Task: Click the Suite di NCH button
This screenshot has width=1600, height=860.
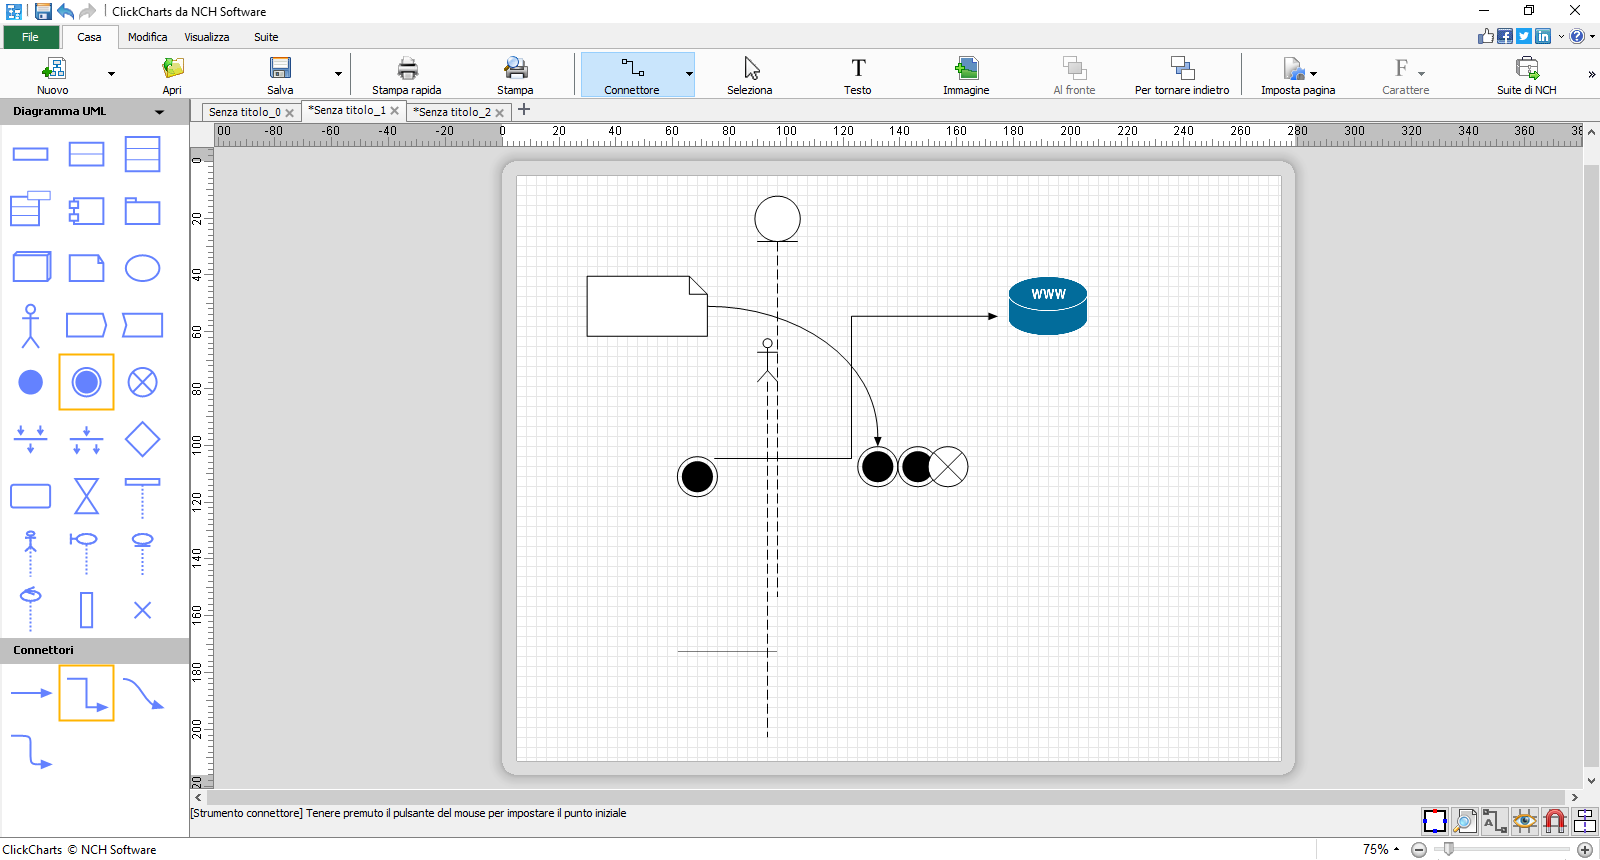Action: click(1527, 75)
